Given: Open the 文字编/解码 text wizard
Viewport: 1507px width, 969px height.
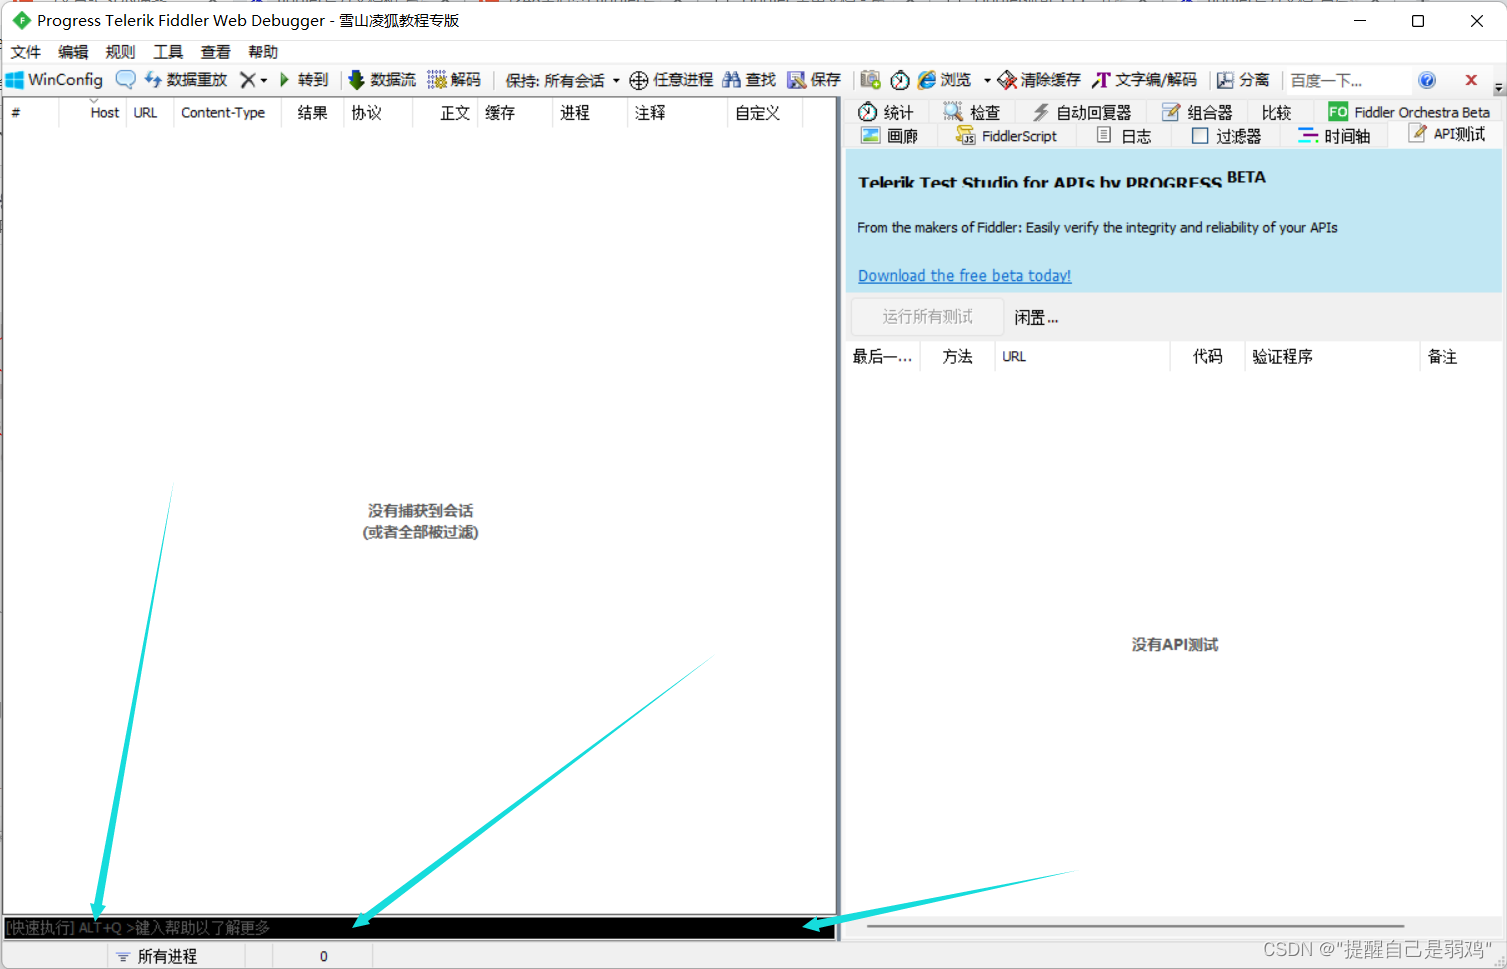Looking at the screenshot, I should point(1145,80).
